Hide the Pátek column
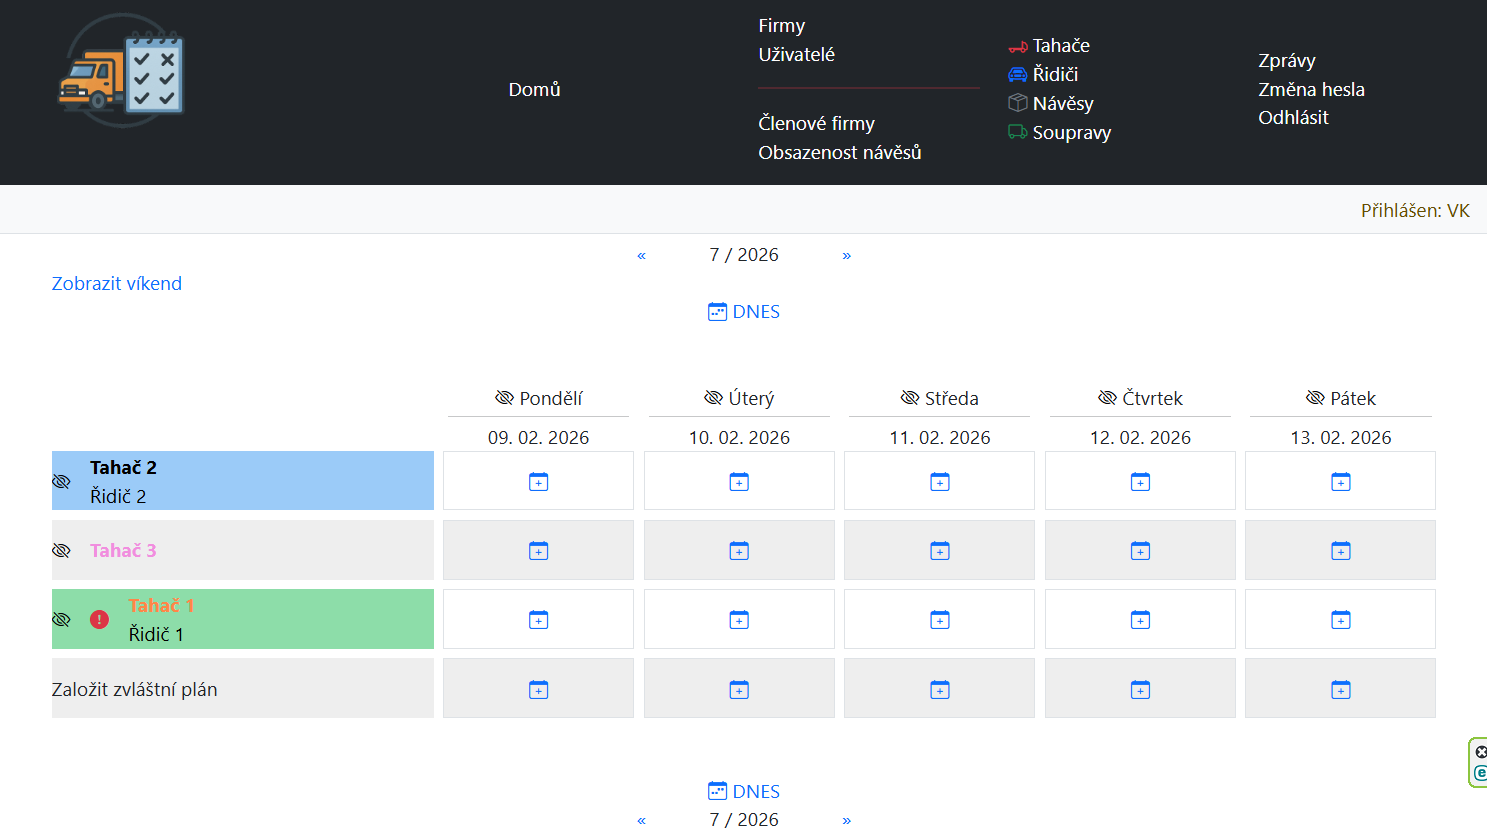1487x832 pixels. click(1315, 398)
